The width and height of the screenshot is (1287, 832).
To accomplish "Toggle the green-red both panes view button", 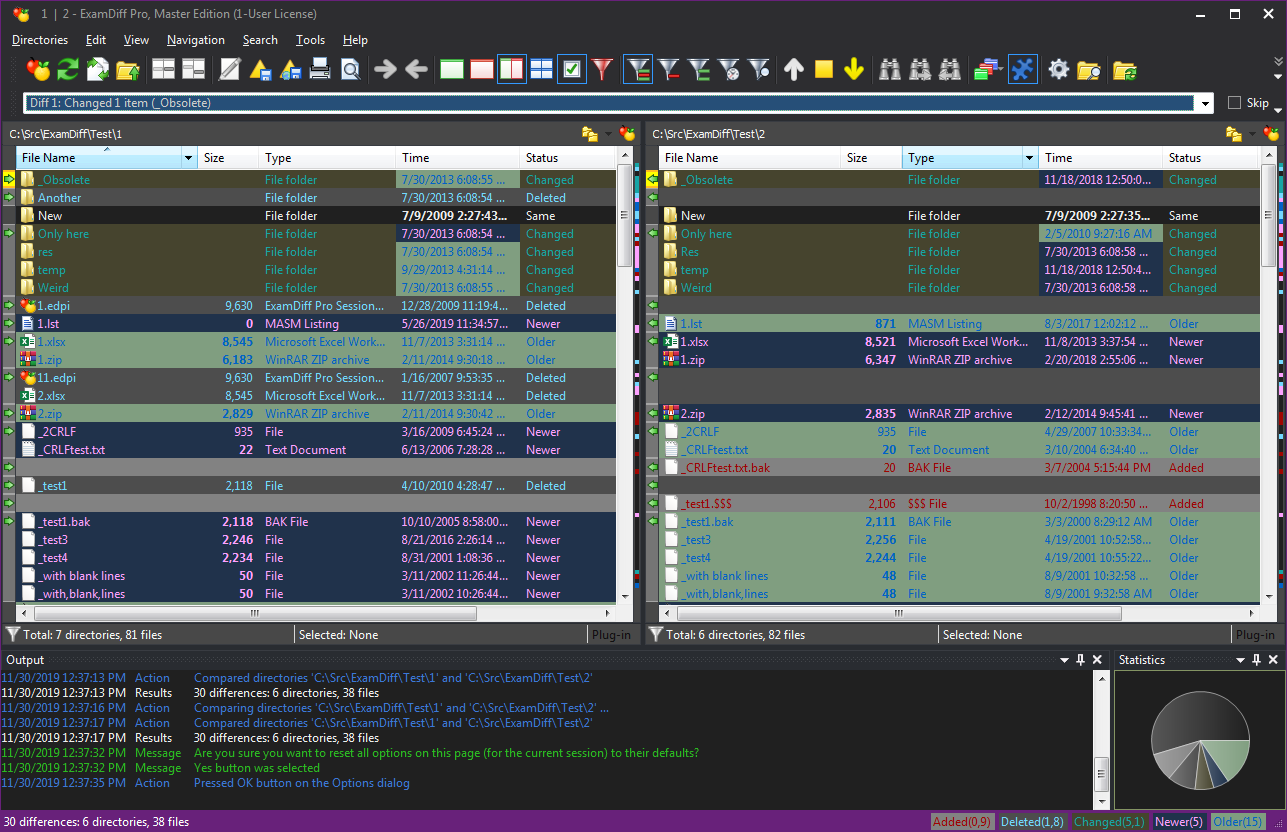I will [512, 69].
